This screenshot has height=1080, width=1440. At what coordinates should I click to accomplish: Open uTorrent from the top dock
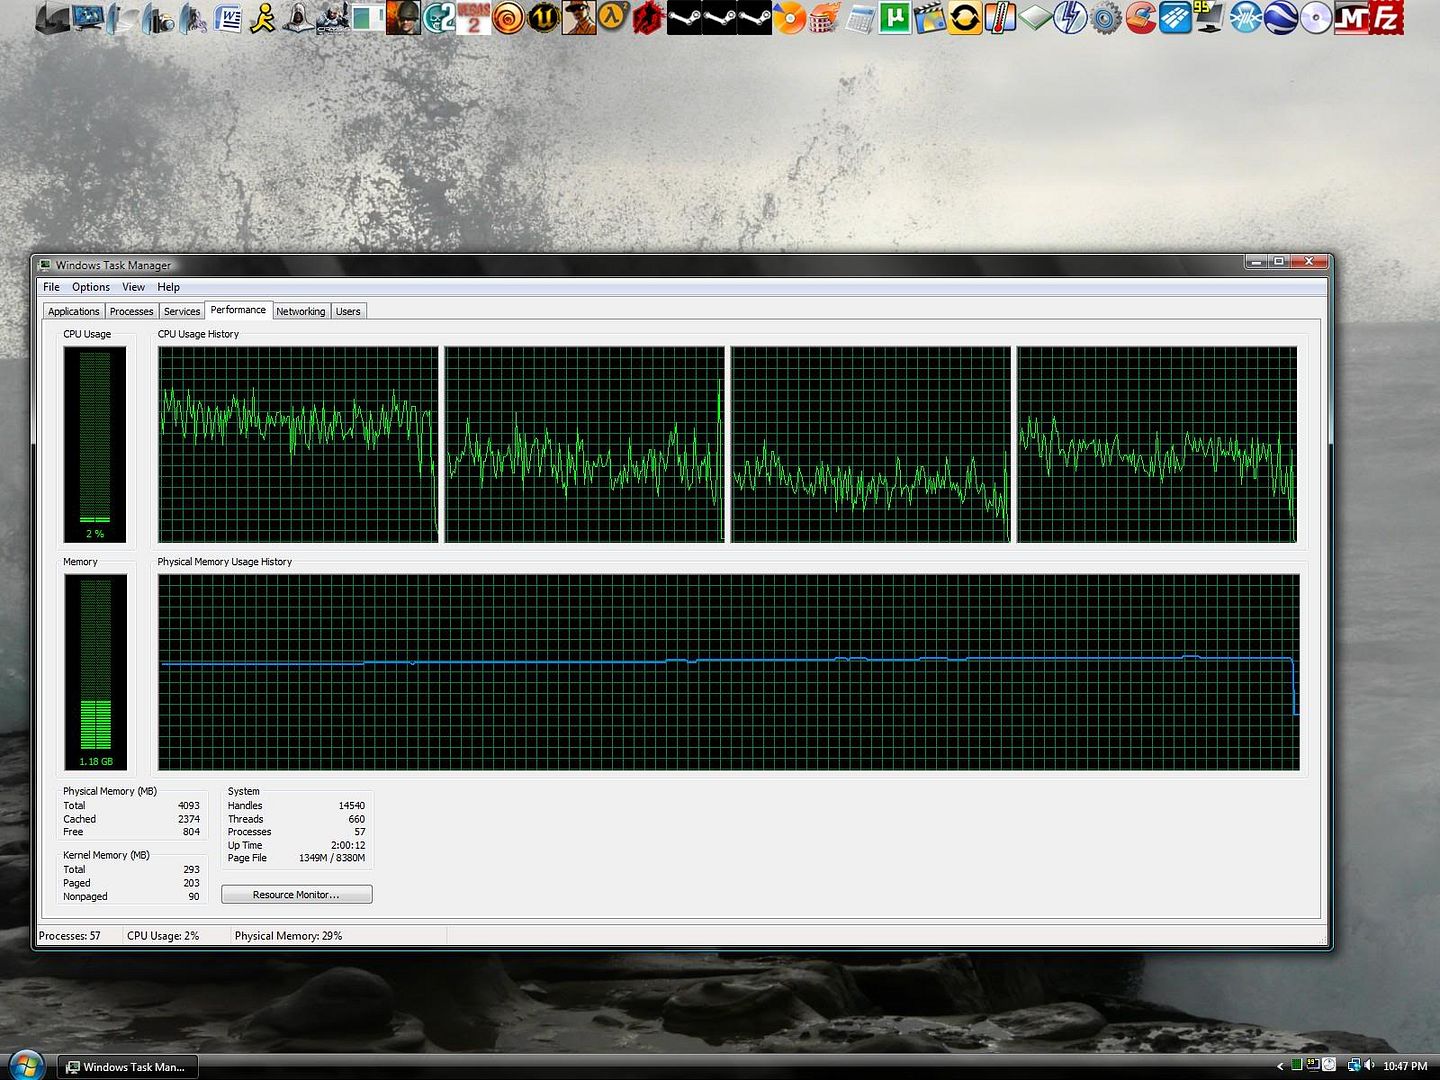(x=894, y=18)
